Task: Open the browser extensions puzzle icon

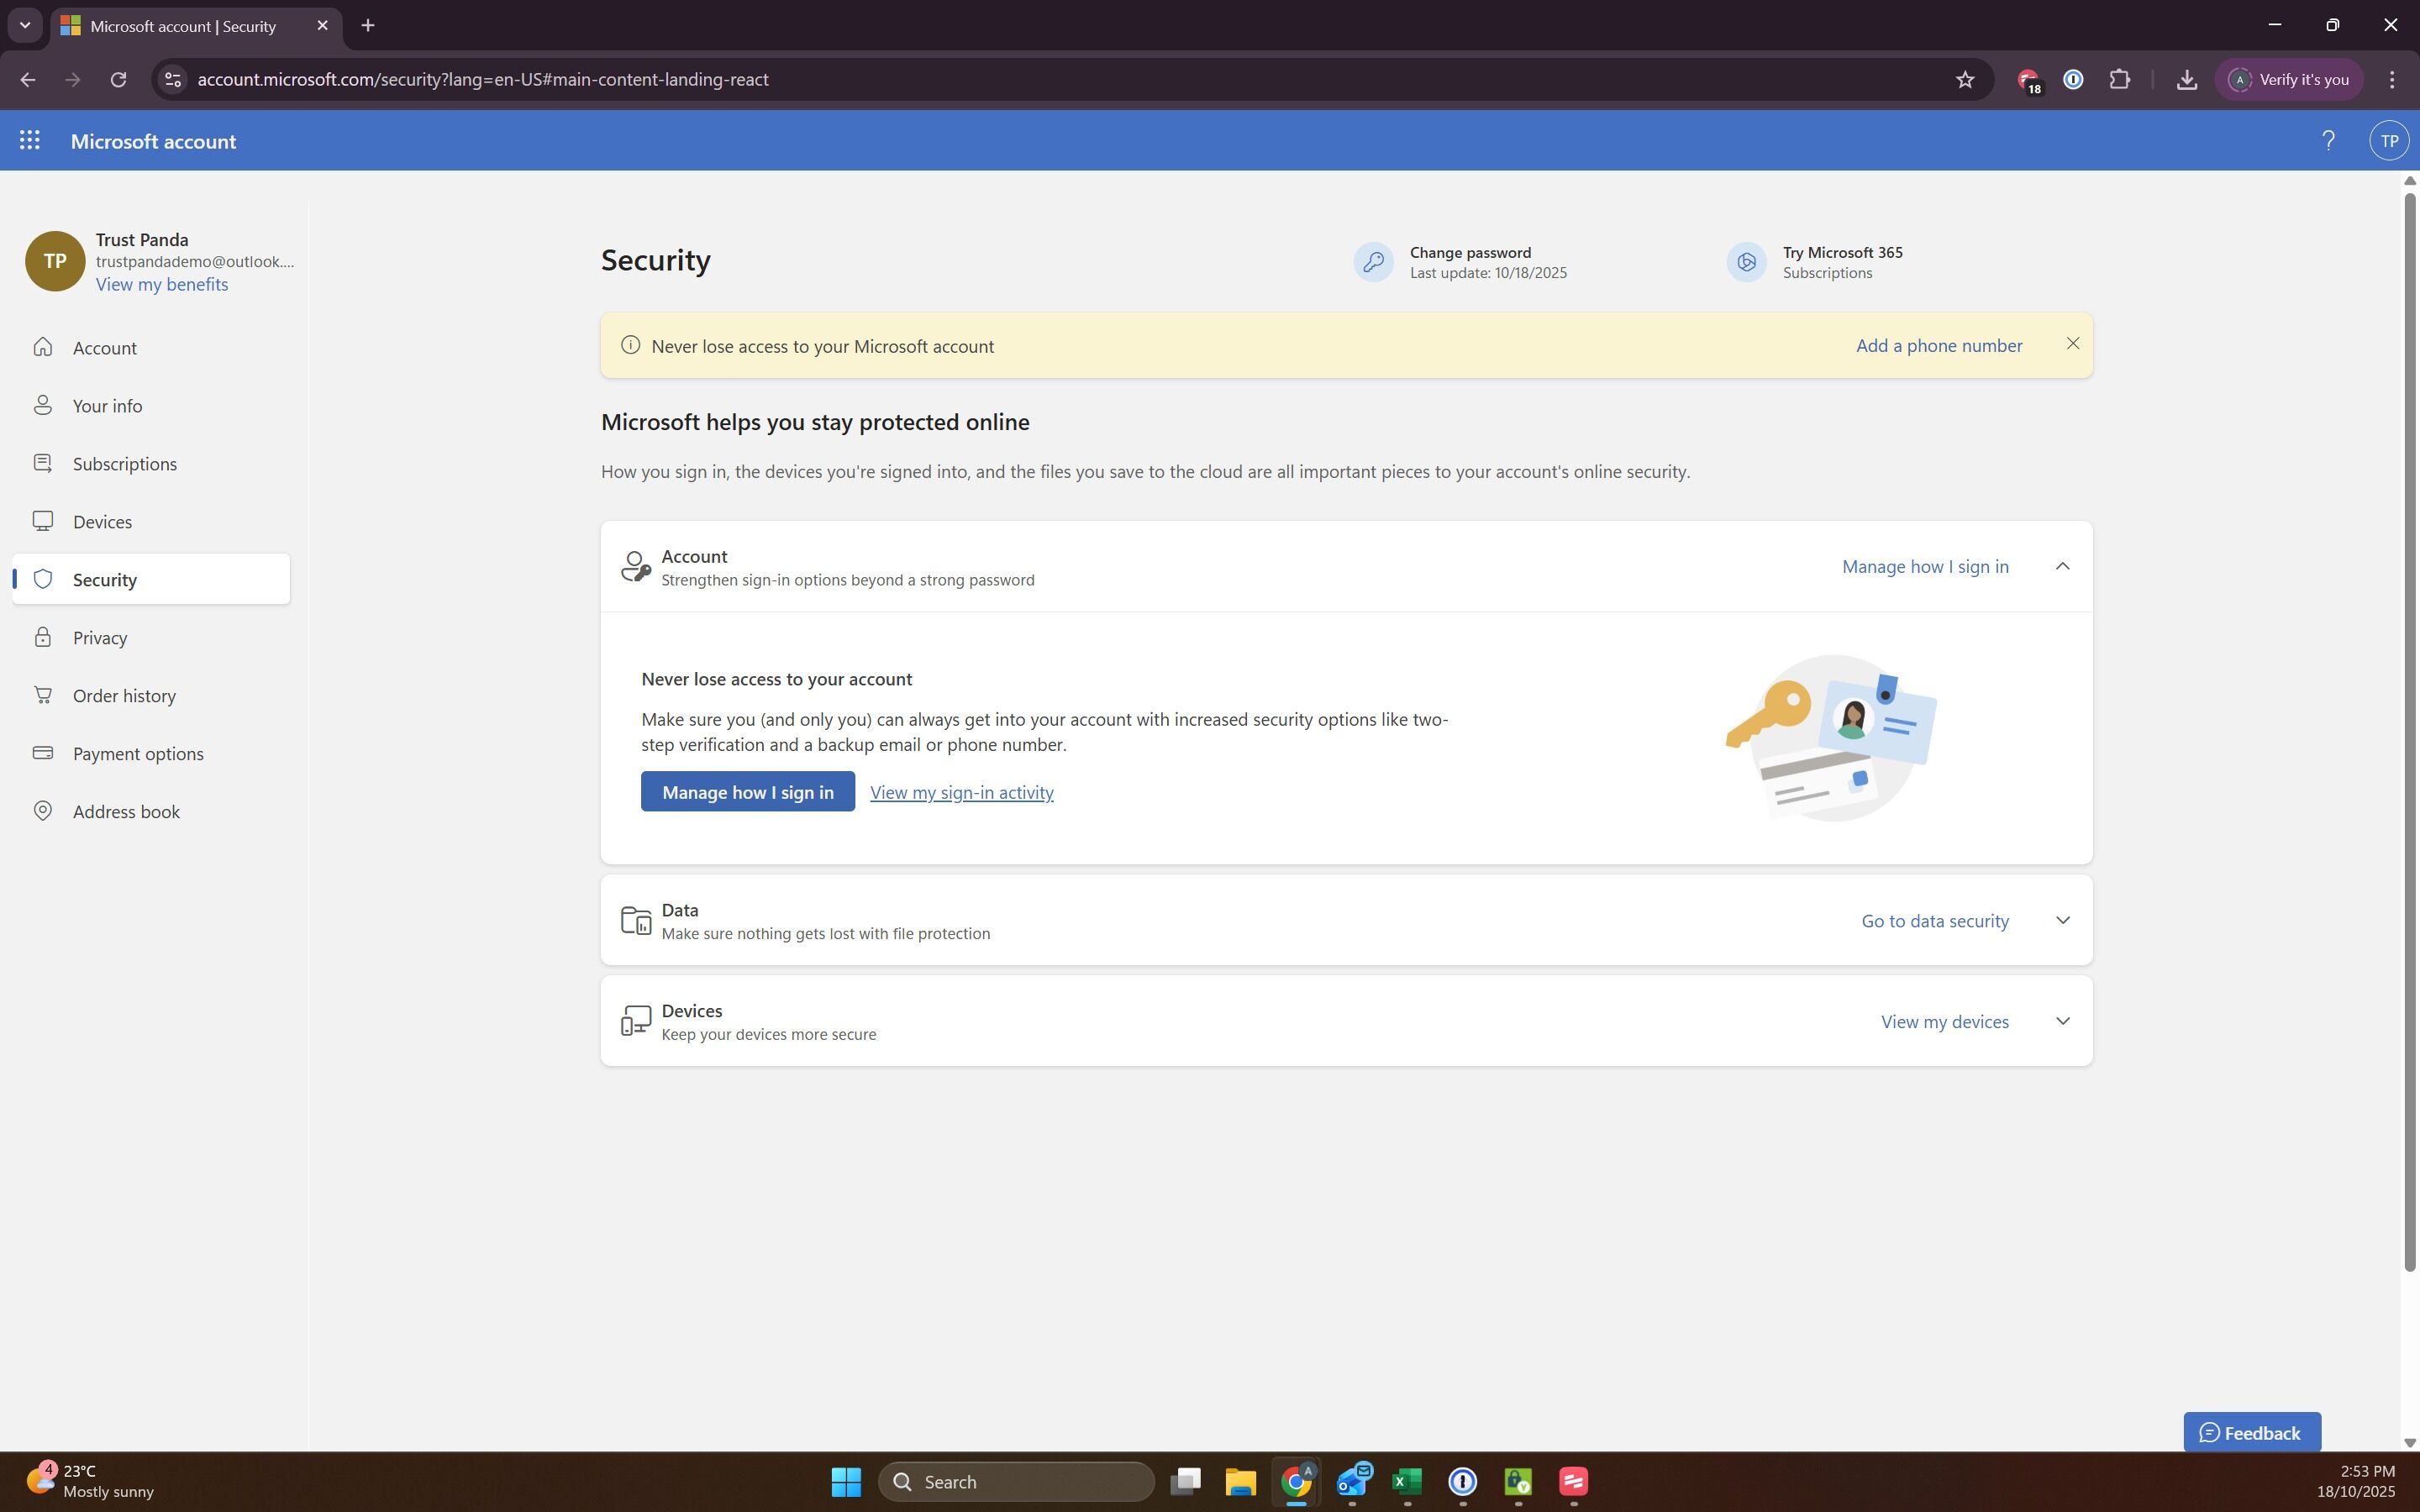Action: pos(2119,80)
